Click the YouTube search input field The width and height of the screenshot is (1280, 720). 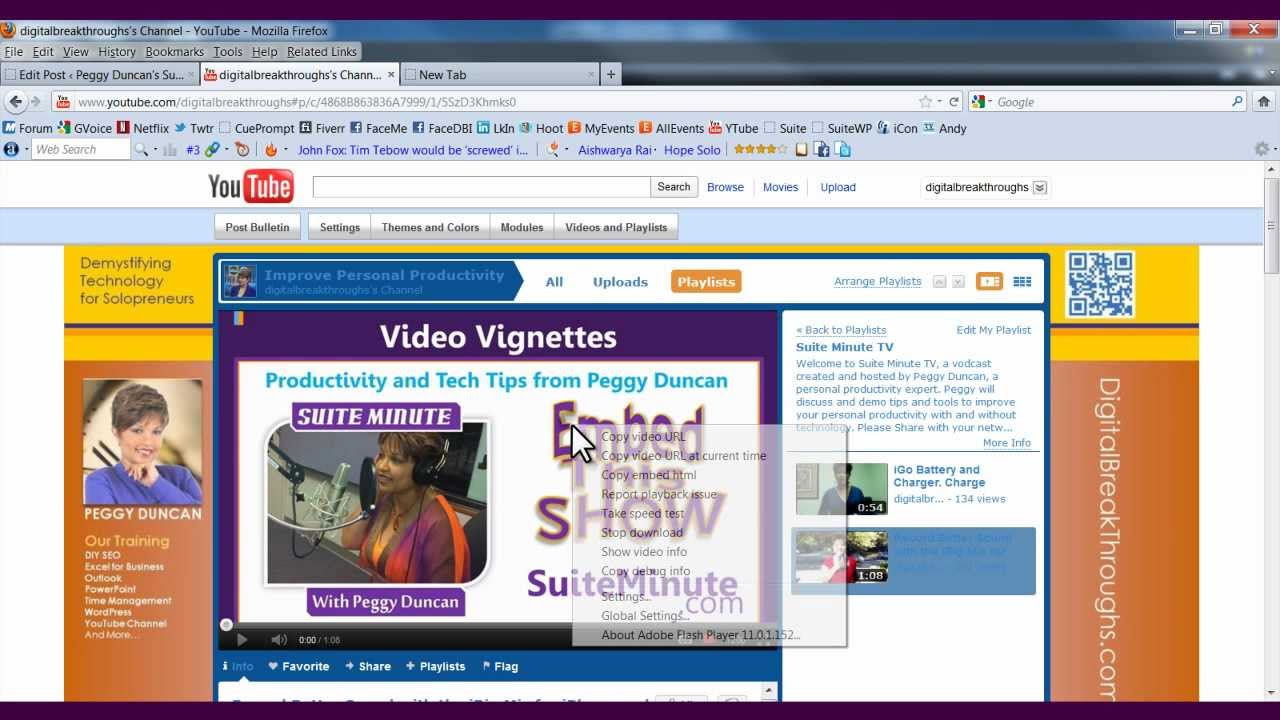pyautogui.click(x=481, y=187)
